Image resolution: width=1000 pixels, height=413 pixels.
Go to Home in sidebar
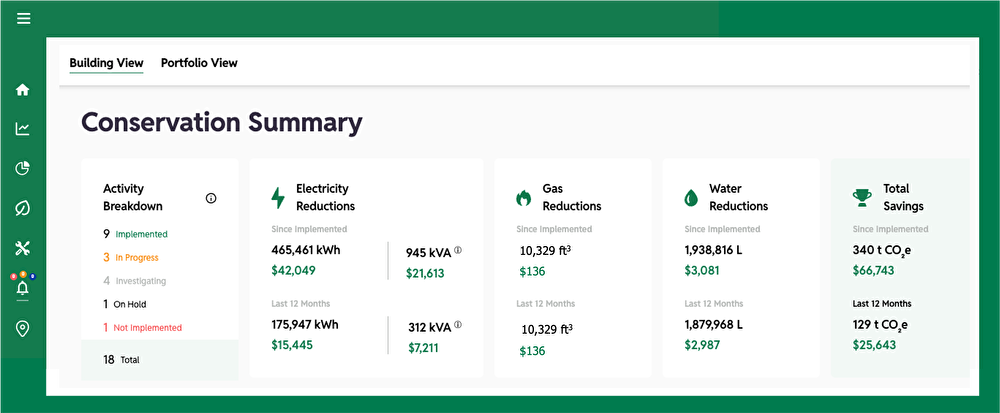[x=23, y=89]
